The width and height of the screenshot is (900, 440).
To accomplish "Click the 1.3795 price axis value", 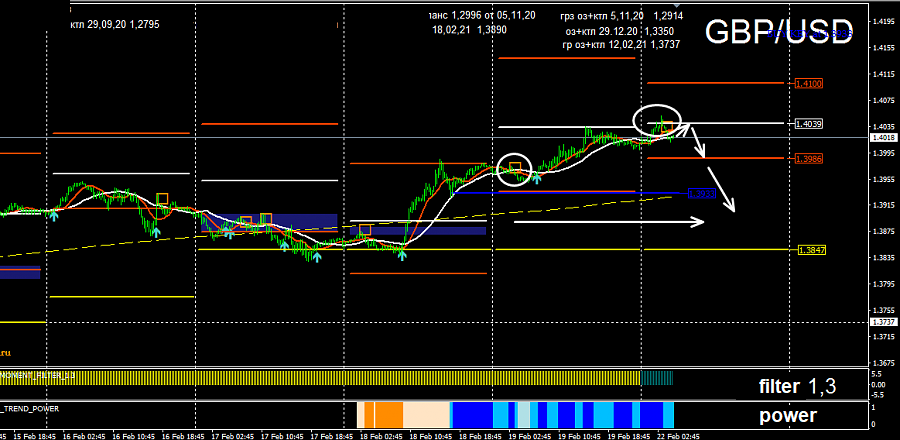I will click(x=884, y=285).
